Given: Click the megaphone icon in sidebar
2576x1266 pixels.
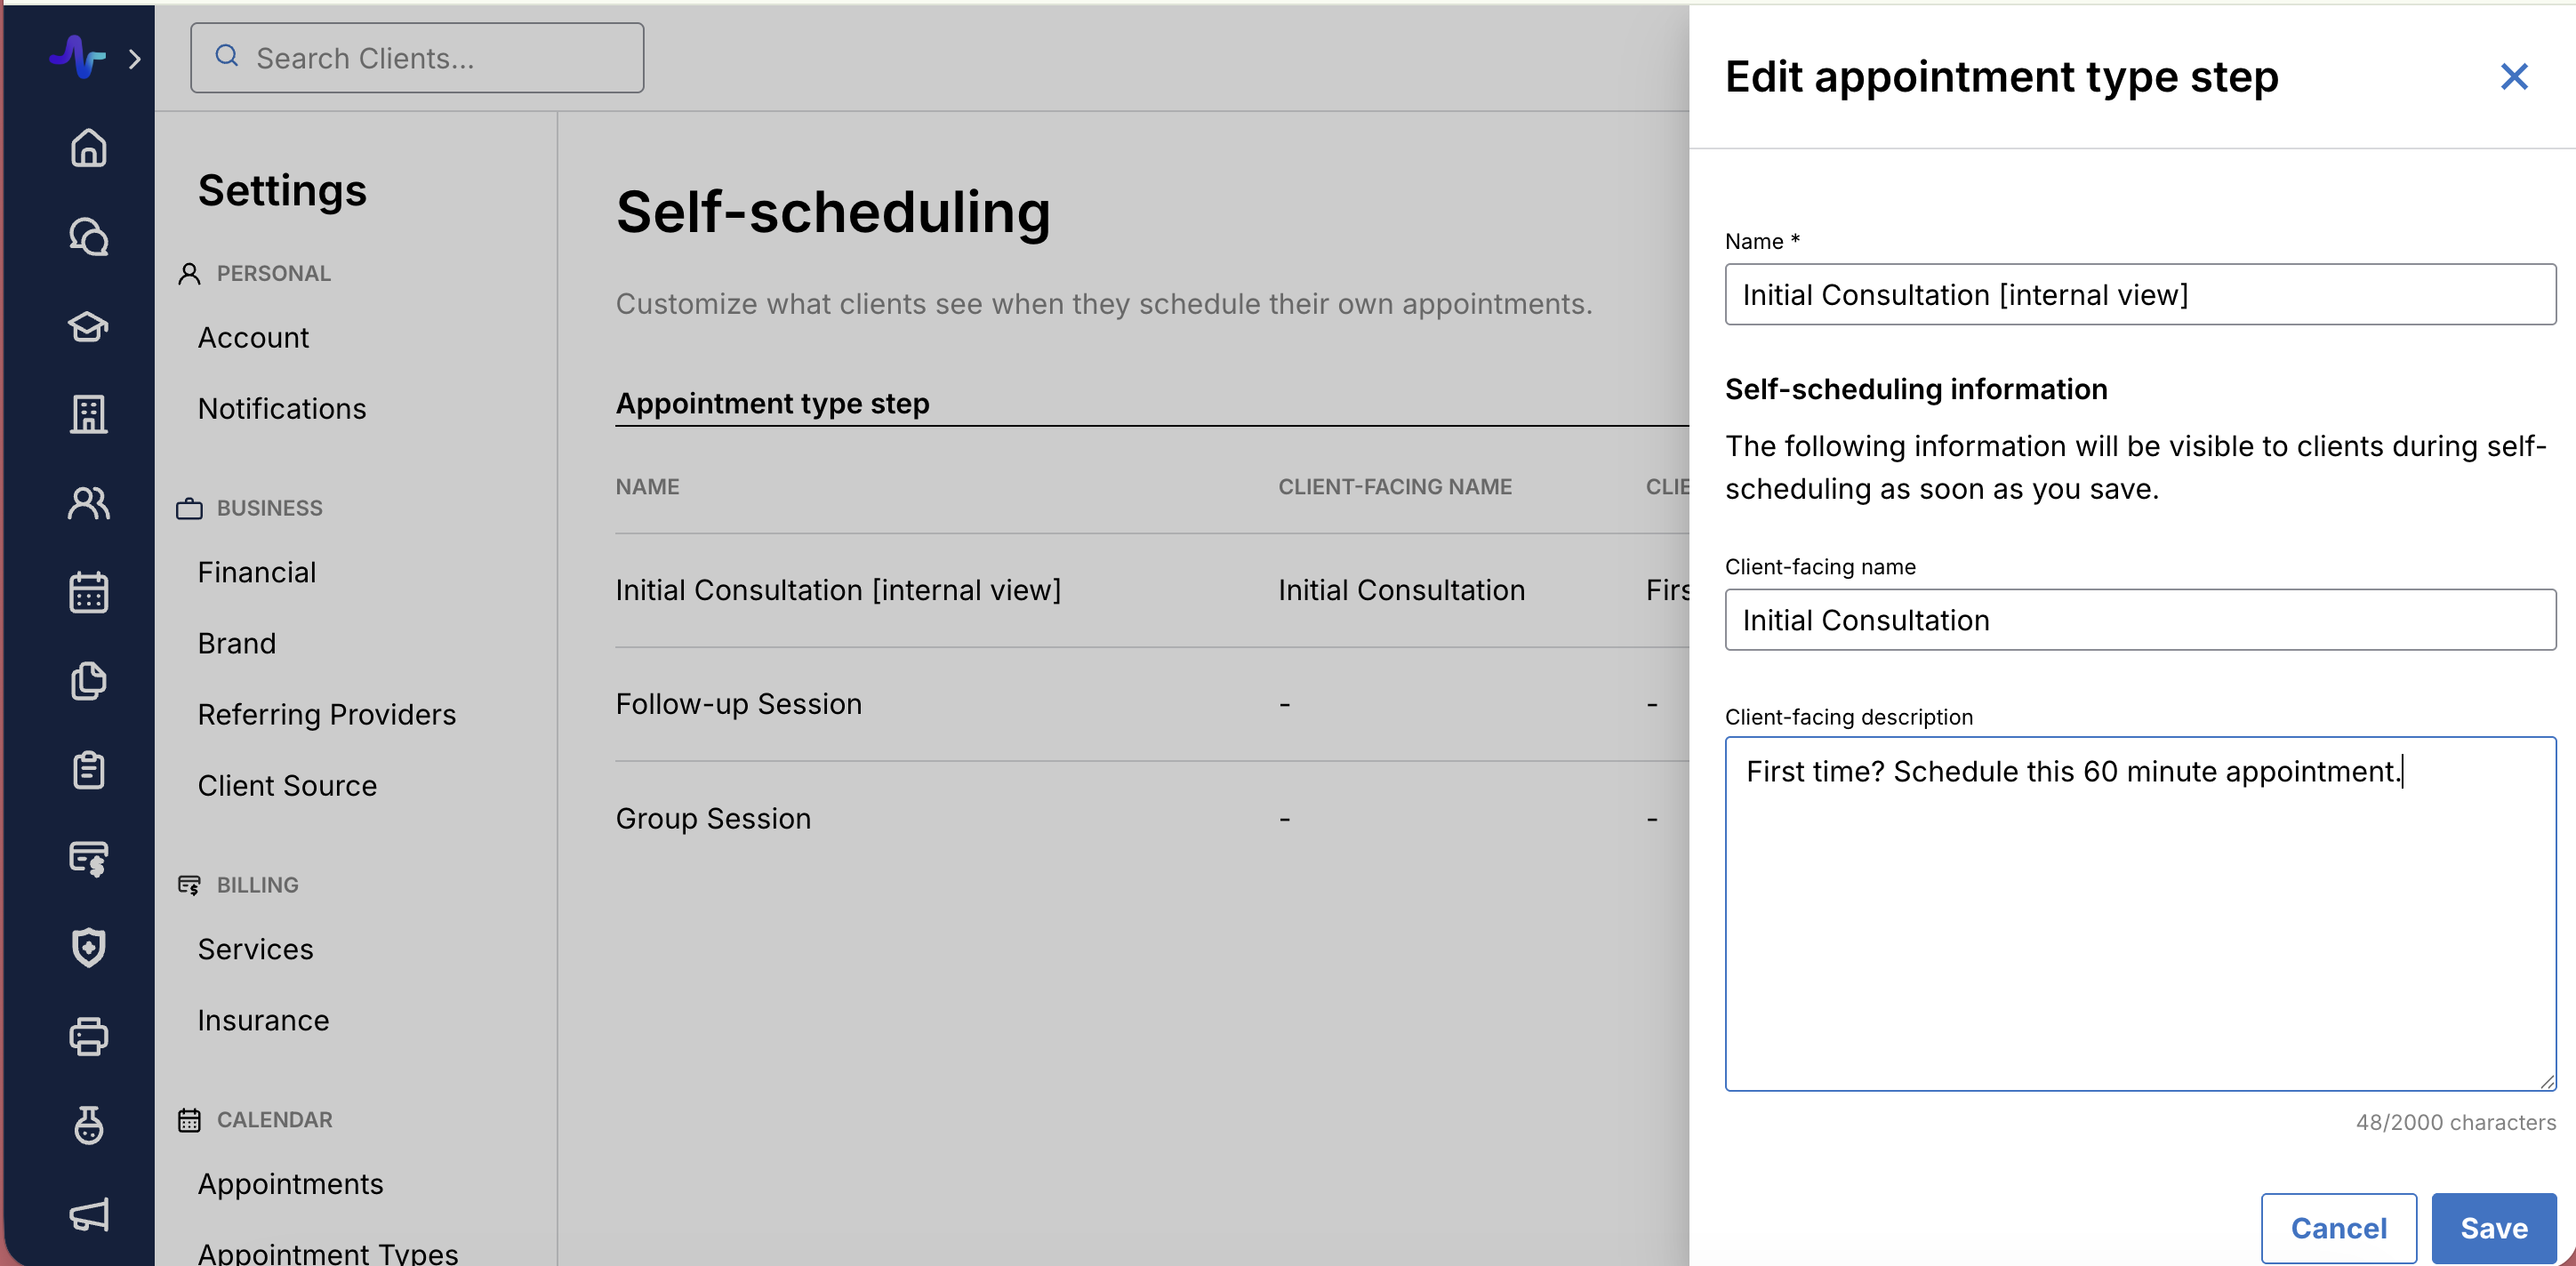Looking at the screenshot, I should click(88, 1214).
